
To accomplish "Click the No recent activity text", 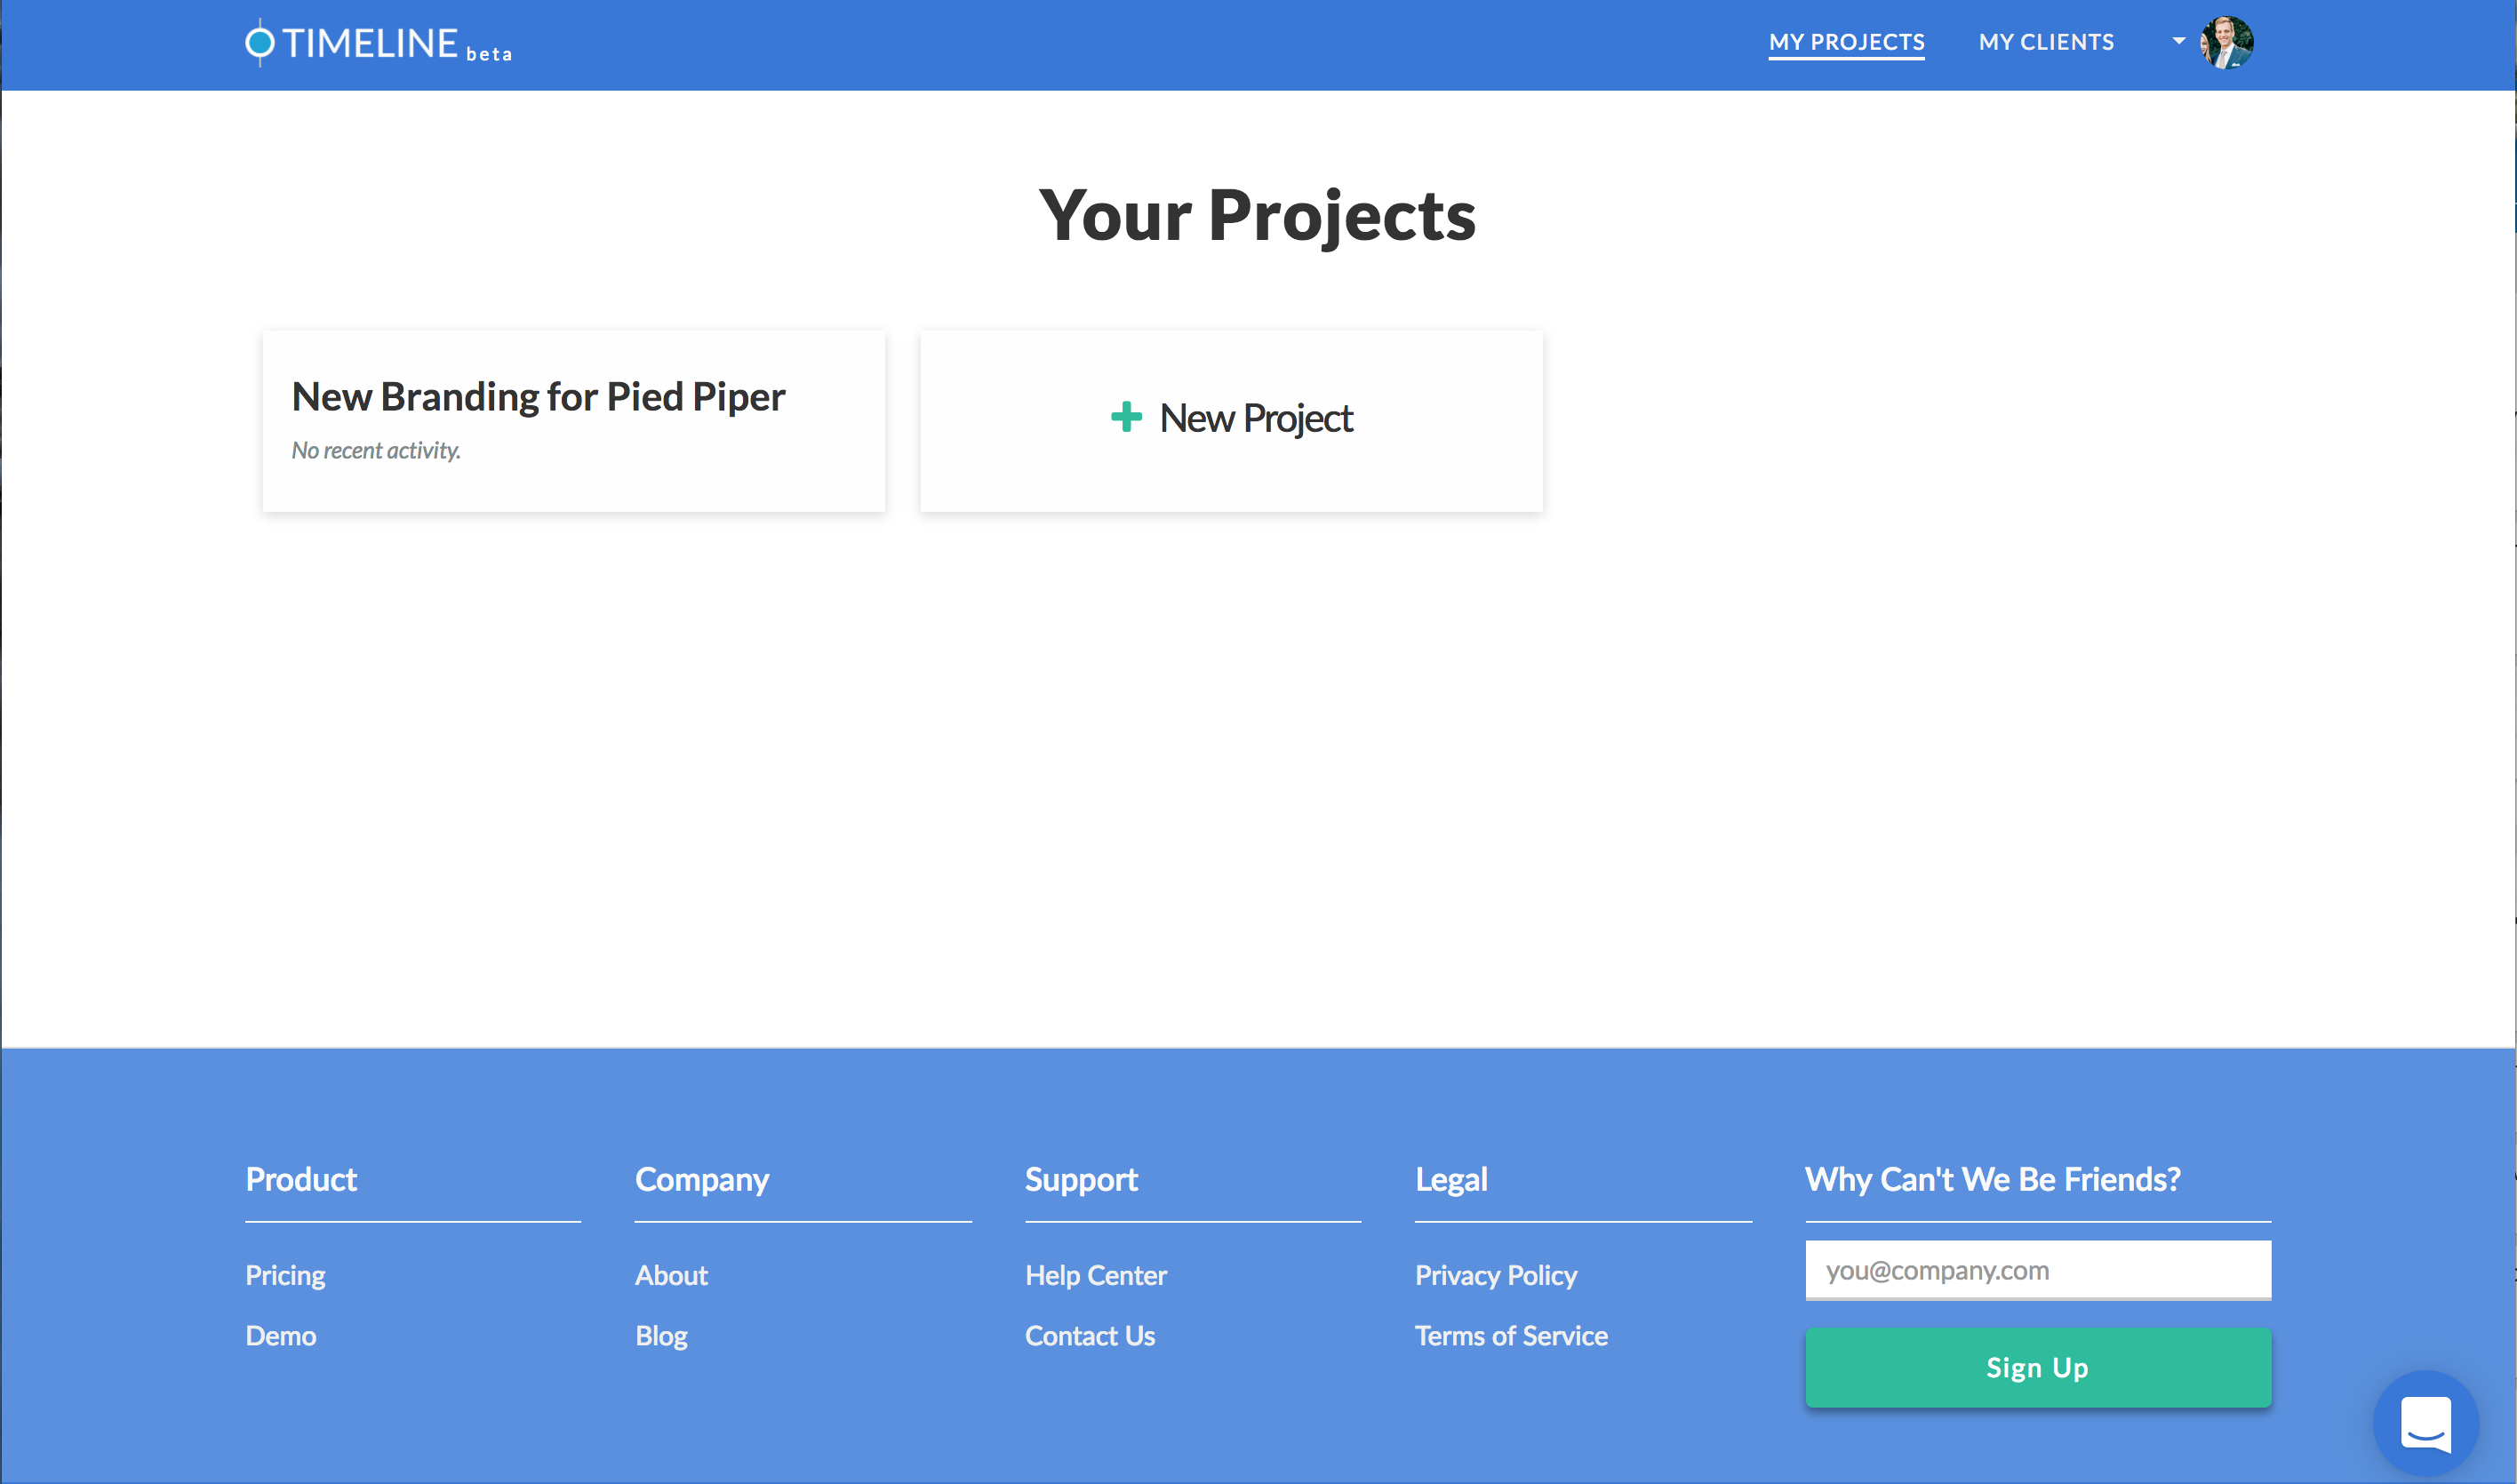I will click(376, 451).
